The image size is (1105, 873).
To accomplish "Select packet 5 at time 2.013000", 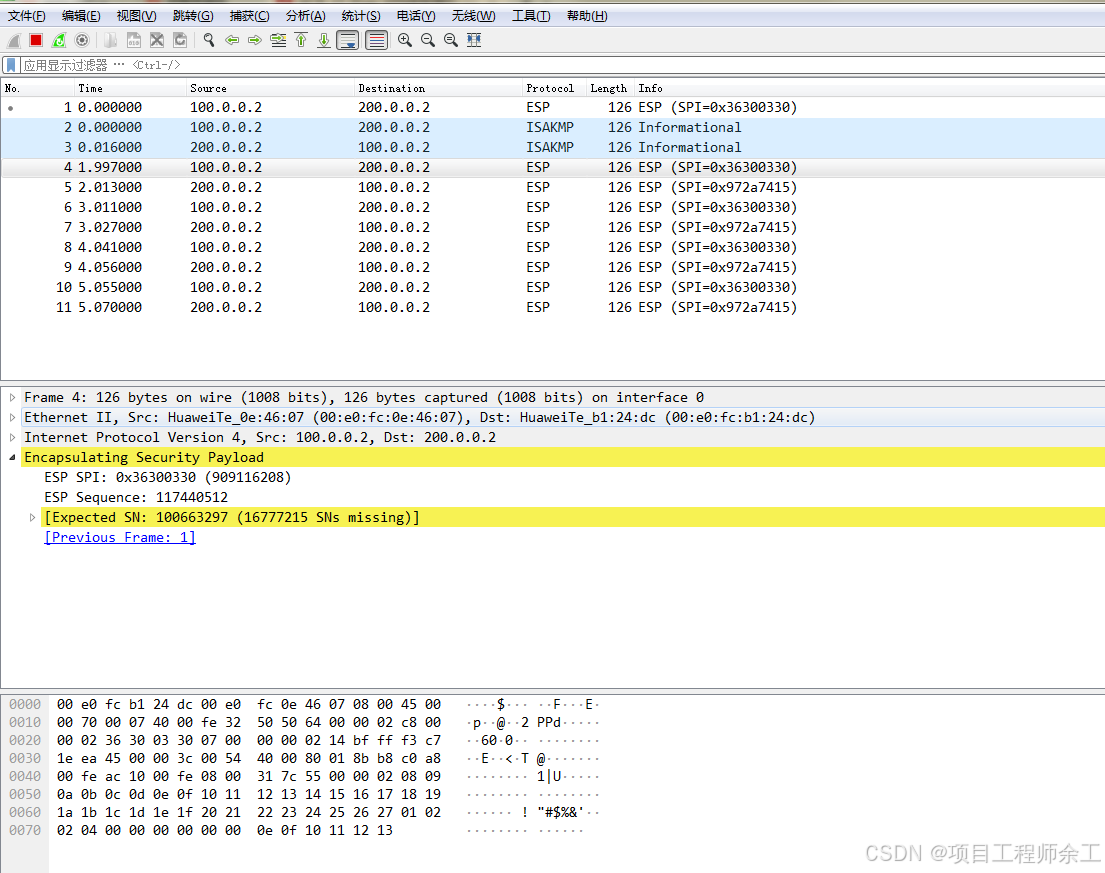I will coord(552,187).
